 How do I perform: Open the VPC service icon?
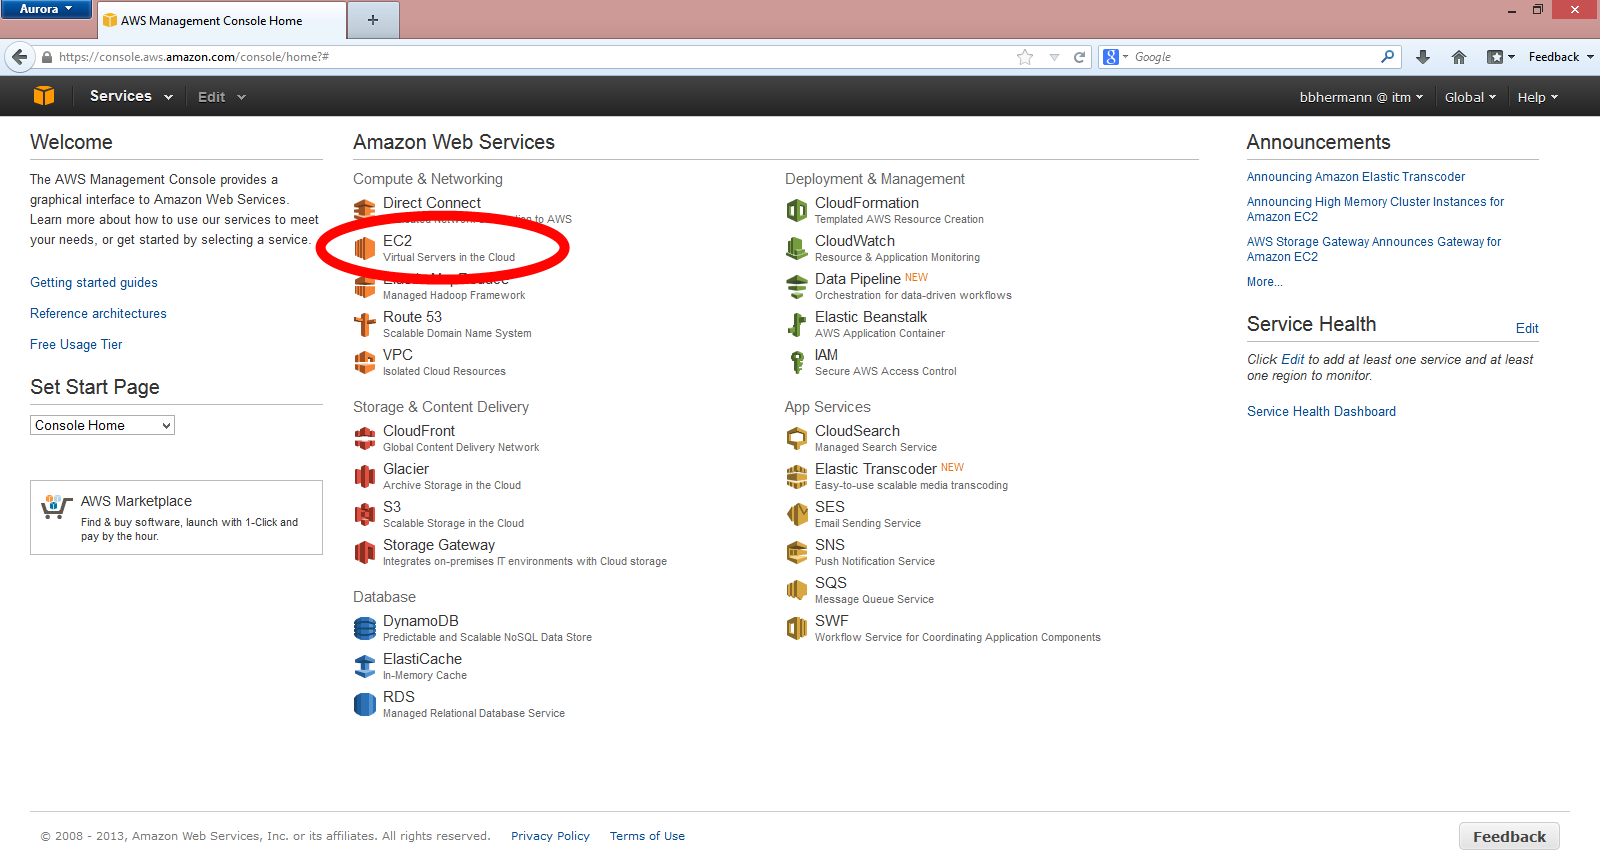click(365, 362)
